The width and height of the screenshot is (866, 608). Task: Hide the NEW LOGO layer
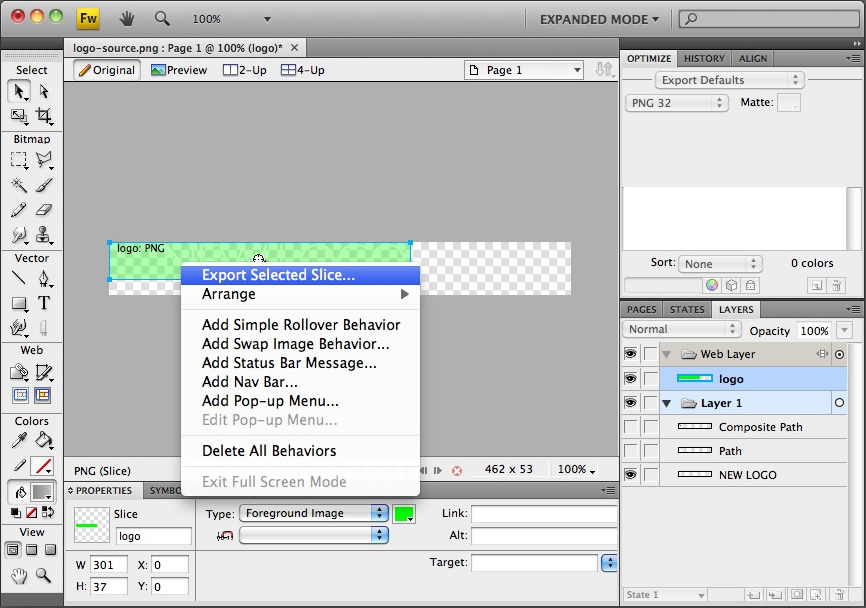[x=630, y=475]
